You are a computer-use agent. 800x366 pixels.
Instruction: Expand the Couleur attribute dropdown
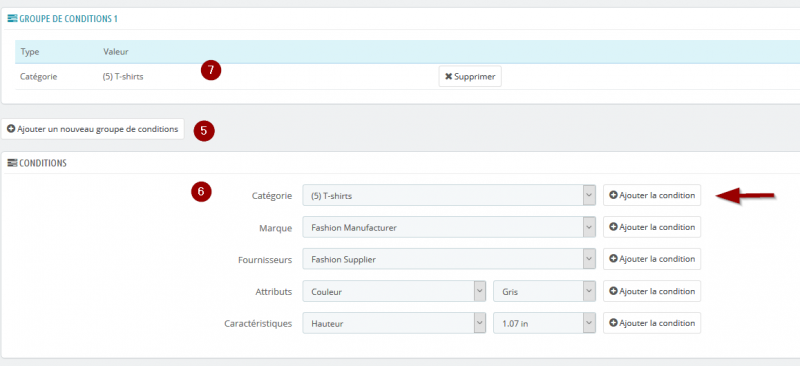[x=394, y=291]
